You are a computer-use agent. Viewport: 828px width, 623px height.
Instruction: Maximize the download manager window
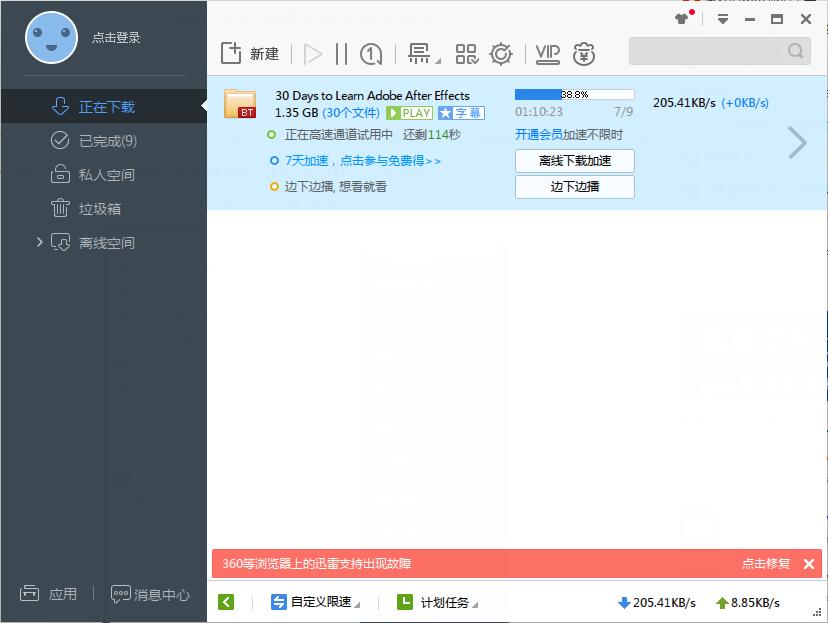tap(777, 20)
